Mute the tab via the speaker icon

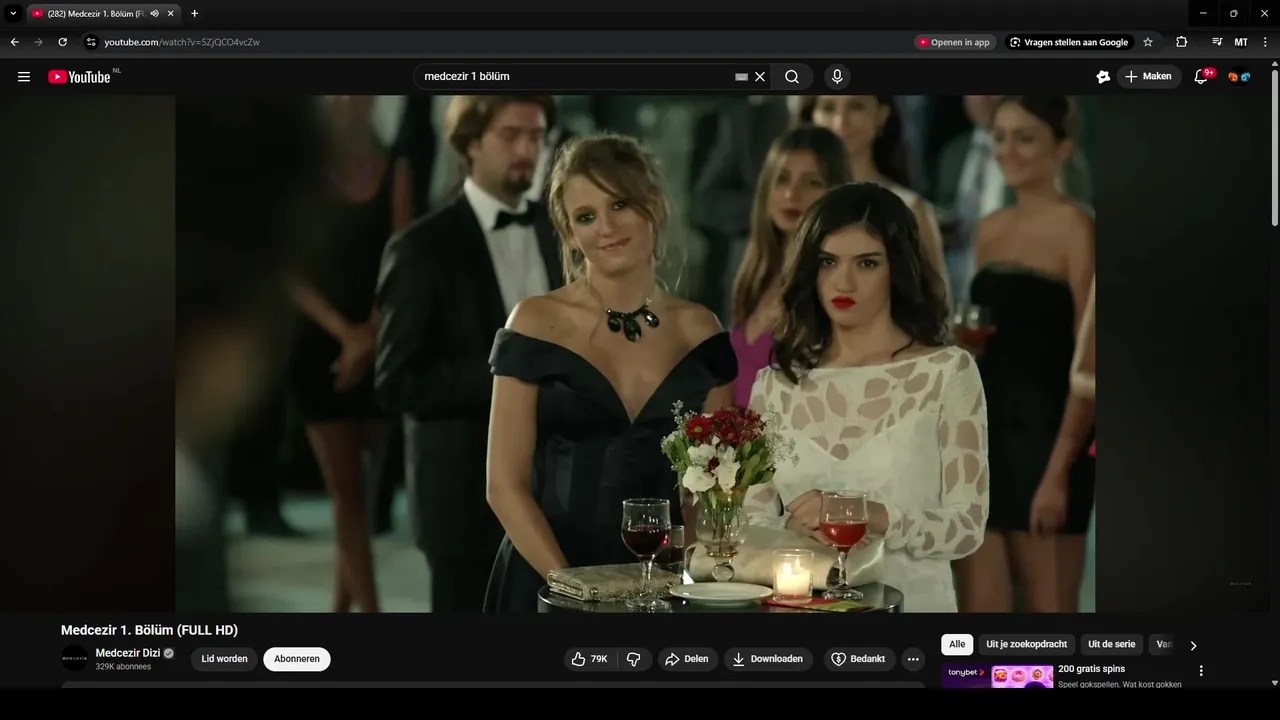[155, 13]
